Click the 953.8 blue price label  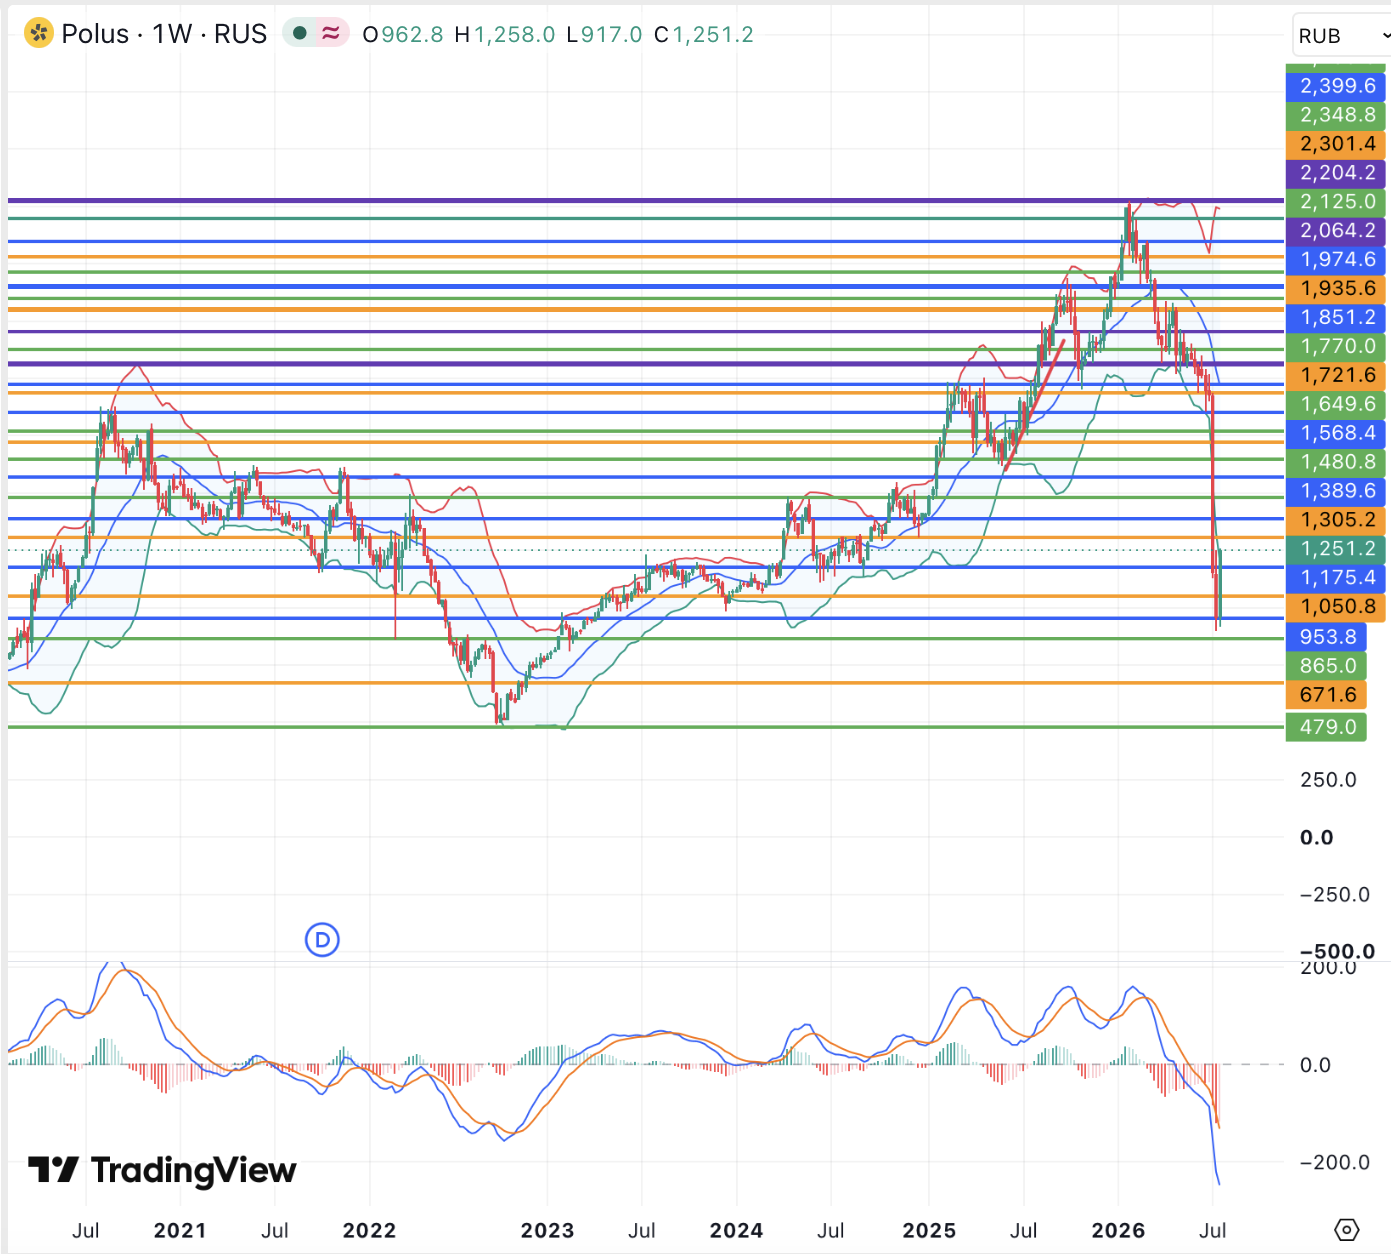click(1326, 637)
